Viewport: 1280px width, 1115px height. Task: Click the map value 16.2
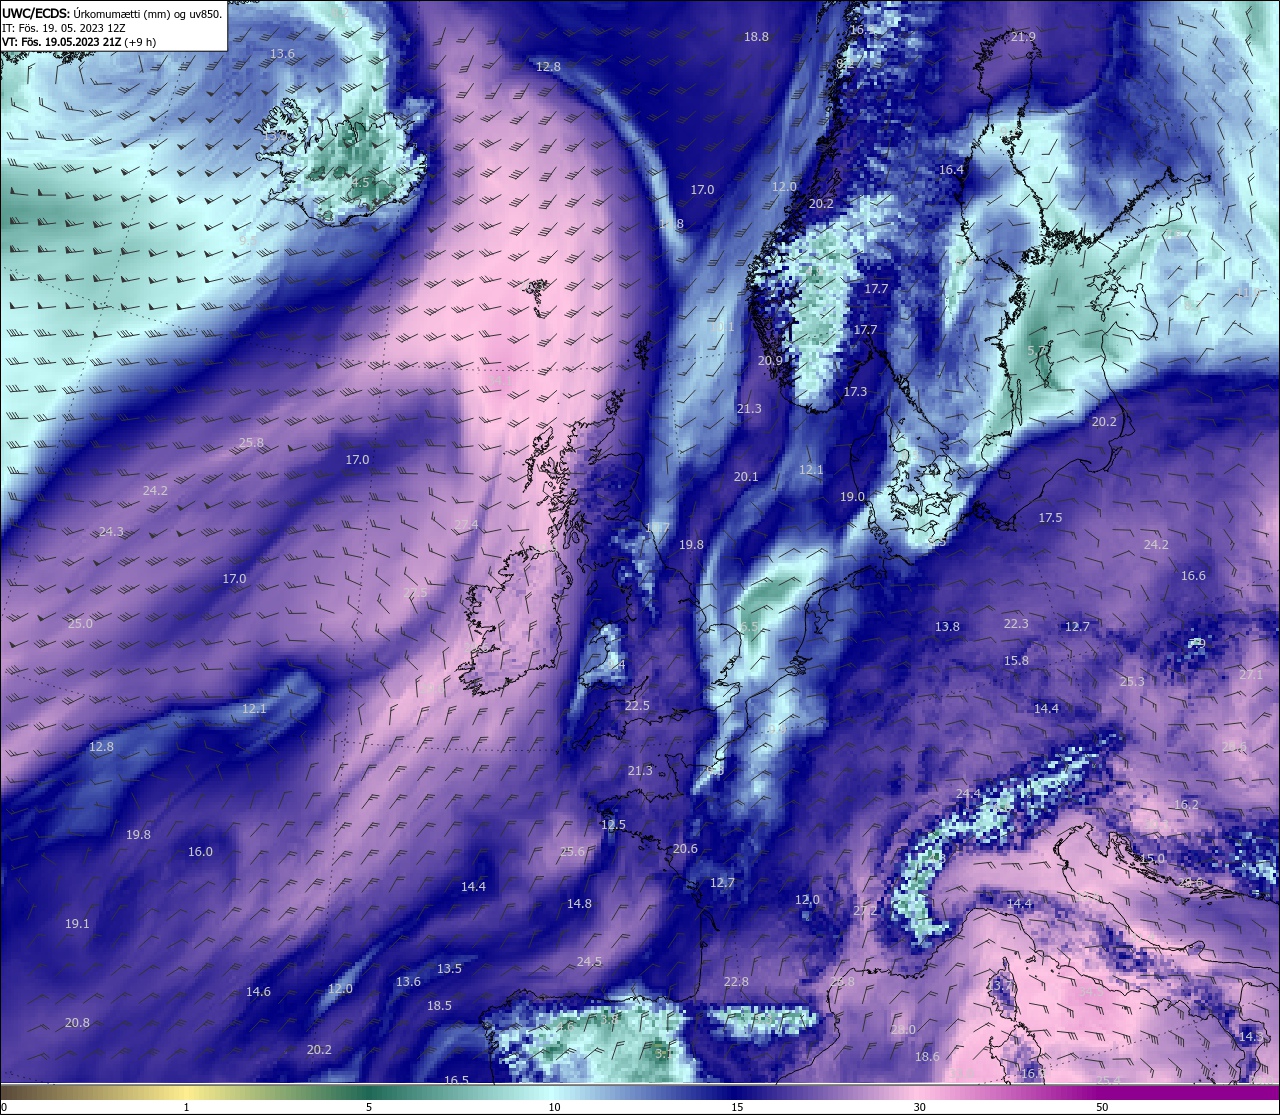click(1186, 805)
